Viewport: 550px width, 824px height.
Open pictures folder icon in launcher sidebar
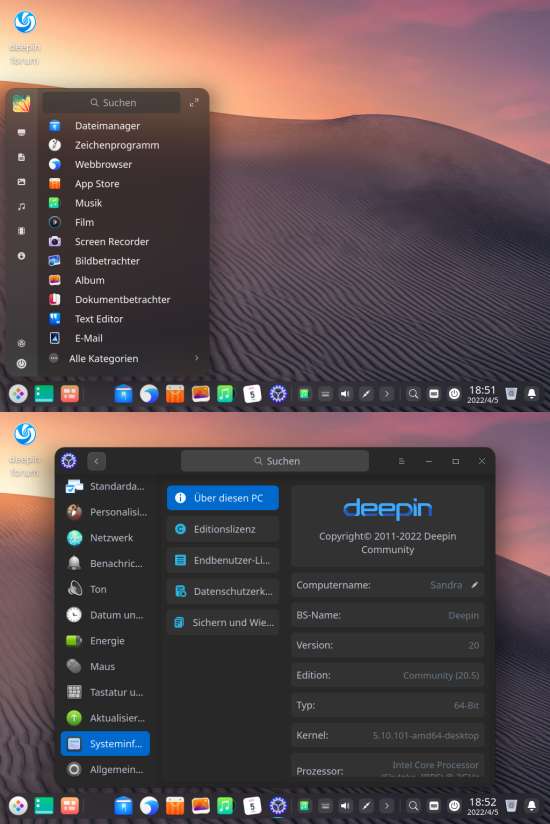22,182
